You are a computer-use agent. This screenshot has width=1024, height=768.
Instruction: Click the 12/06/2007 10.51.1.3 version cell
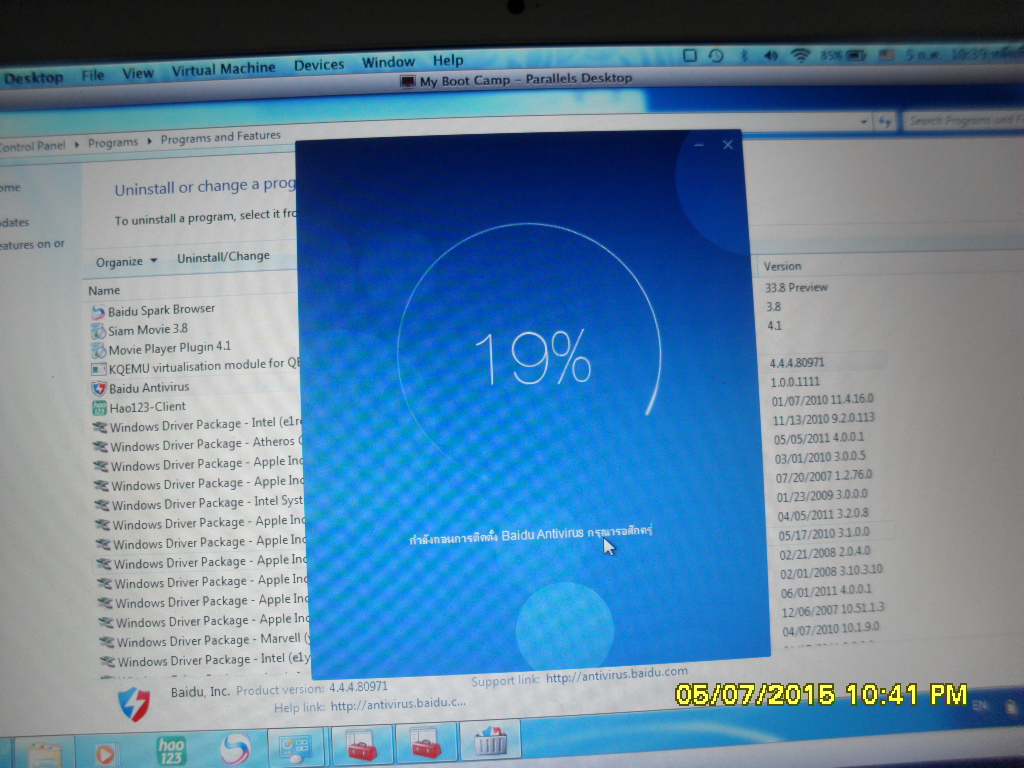click(833, 610)
